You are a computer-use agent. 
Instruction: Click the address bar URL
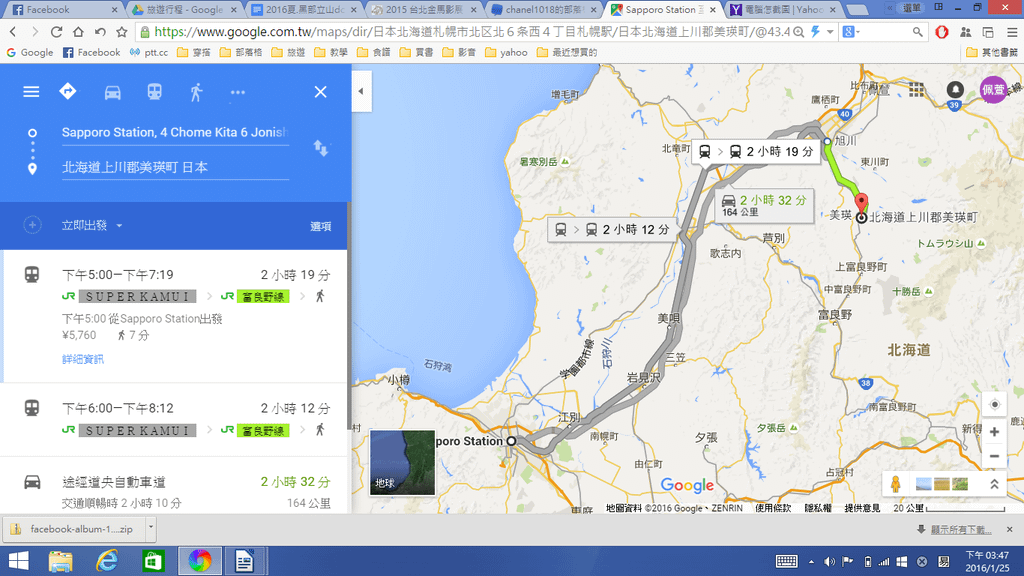tap(472, 32)
